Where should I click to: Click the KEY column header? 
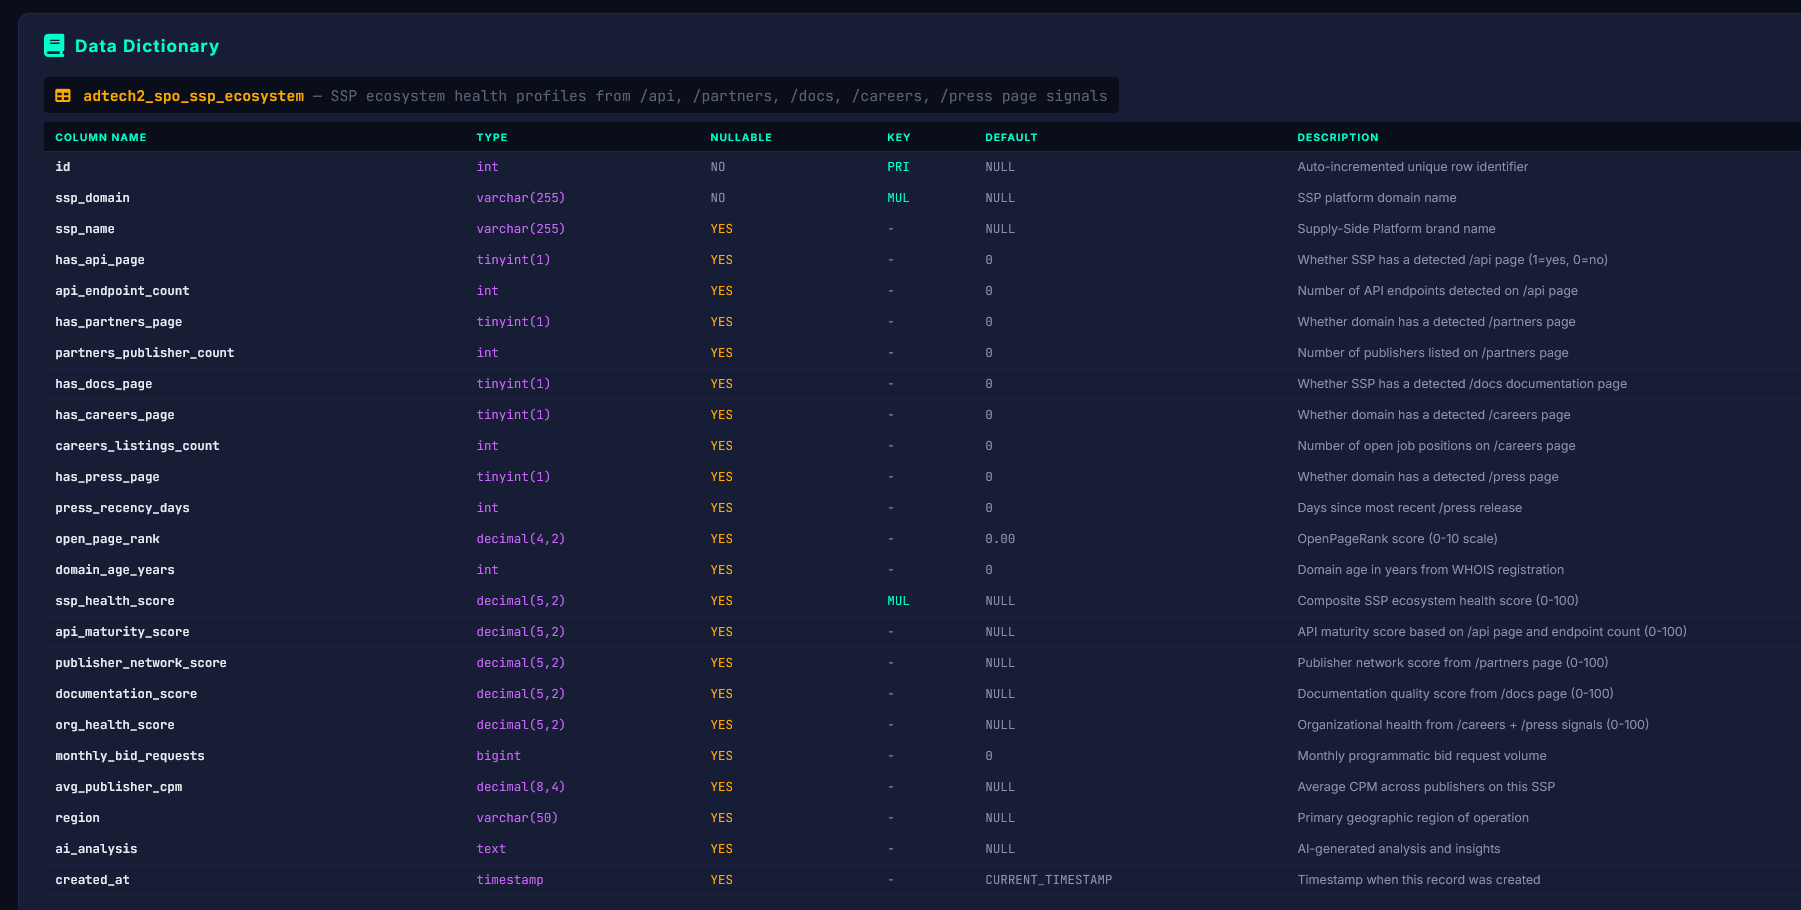(898, 137)
